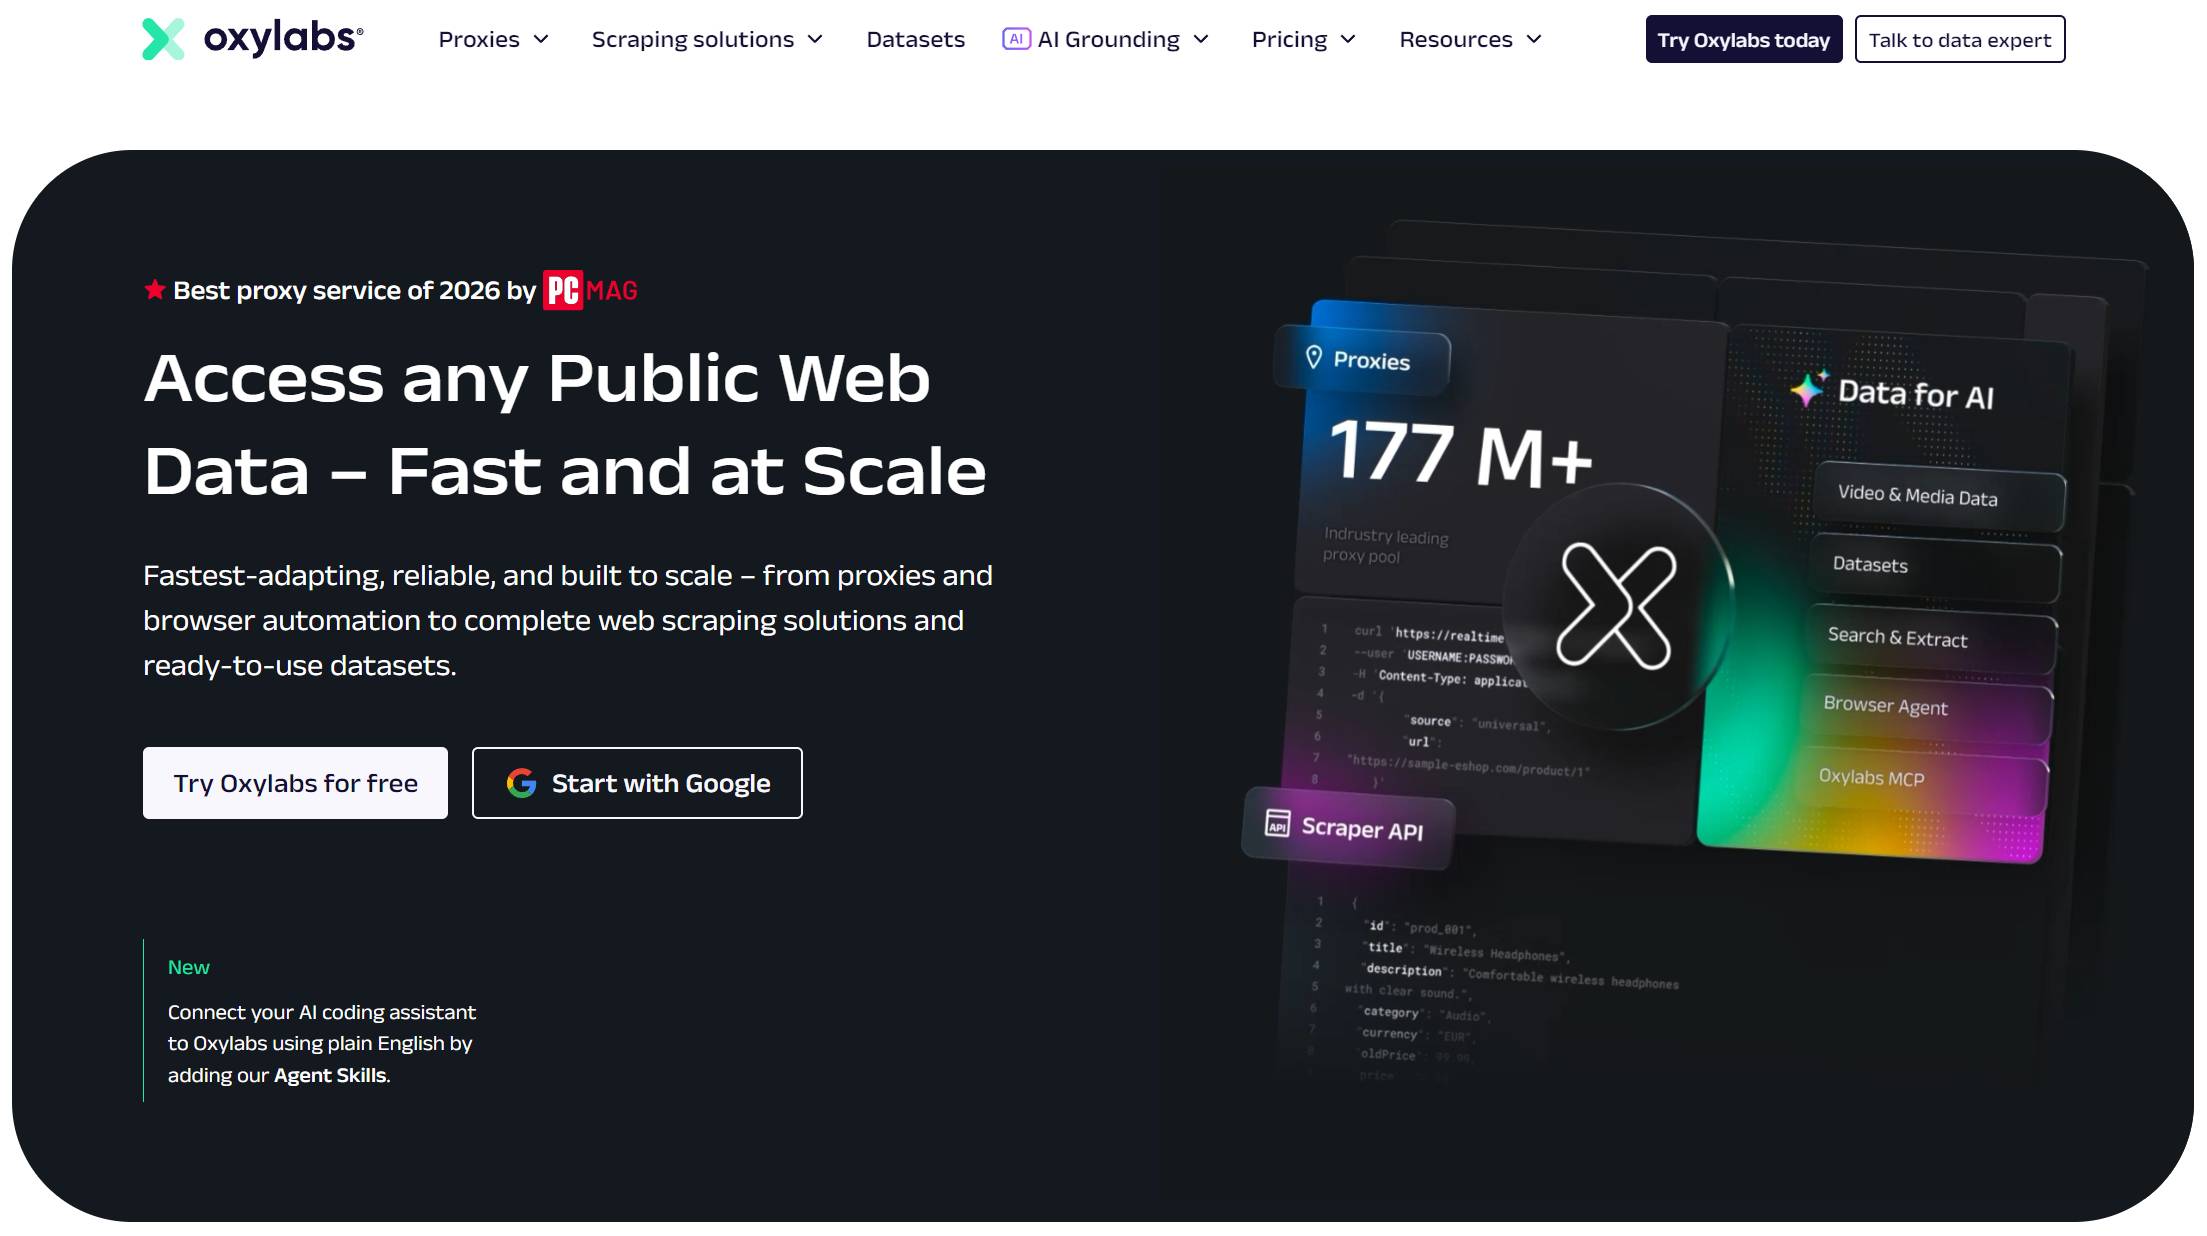The width and height of the screenshot is (2207, 1236).
Task: Click Try Oxylabs today button
Action: click(x=1743, y=39)
